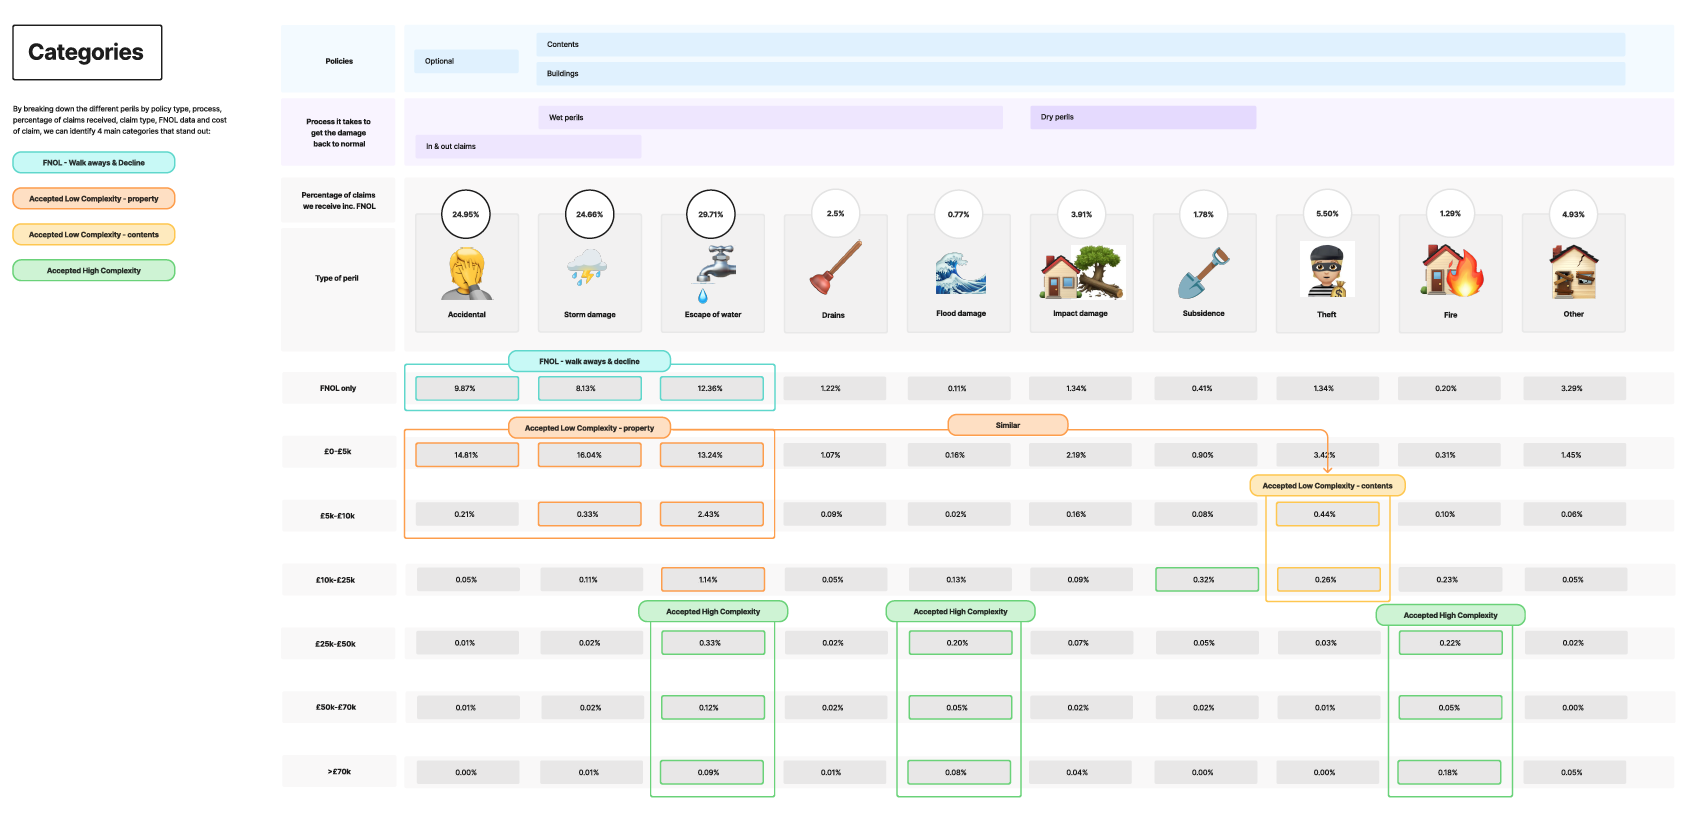Click the green 0.32% cell under Subsidence
The width and height of the screenshot is (1704, 826).
[x=1207, y=579]
